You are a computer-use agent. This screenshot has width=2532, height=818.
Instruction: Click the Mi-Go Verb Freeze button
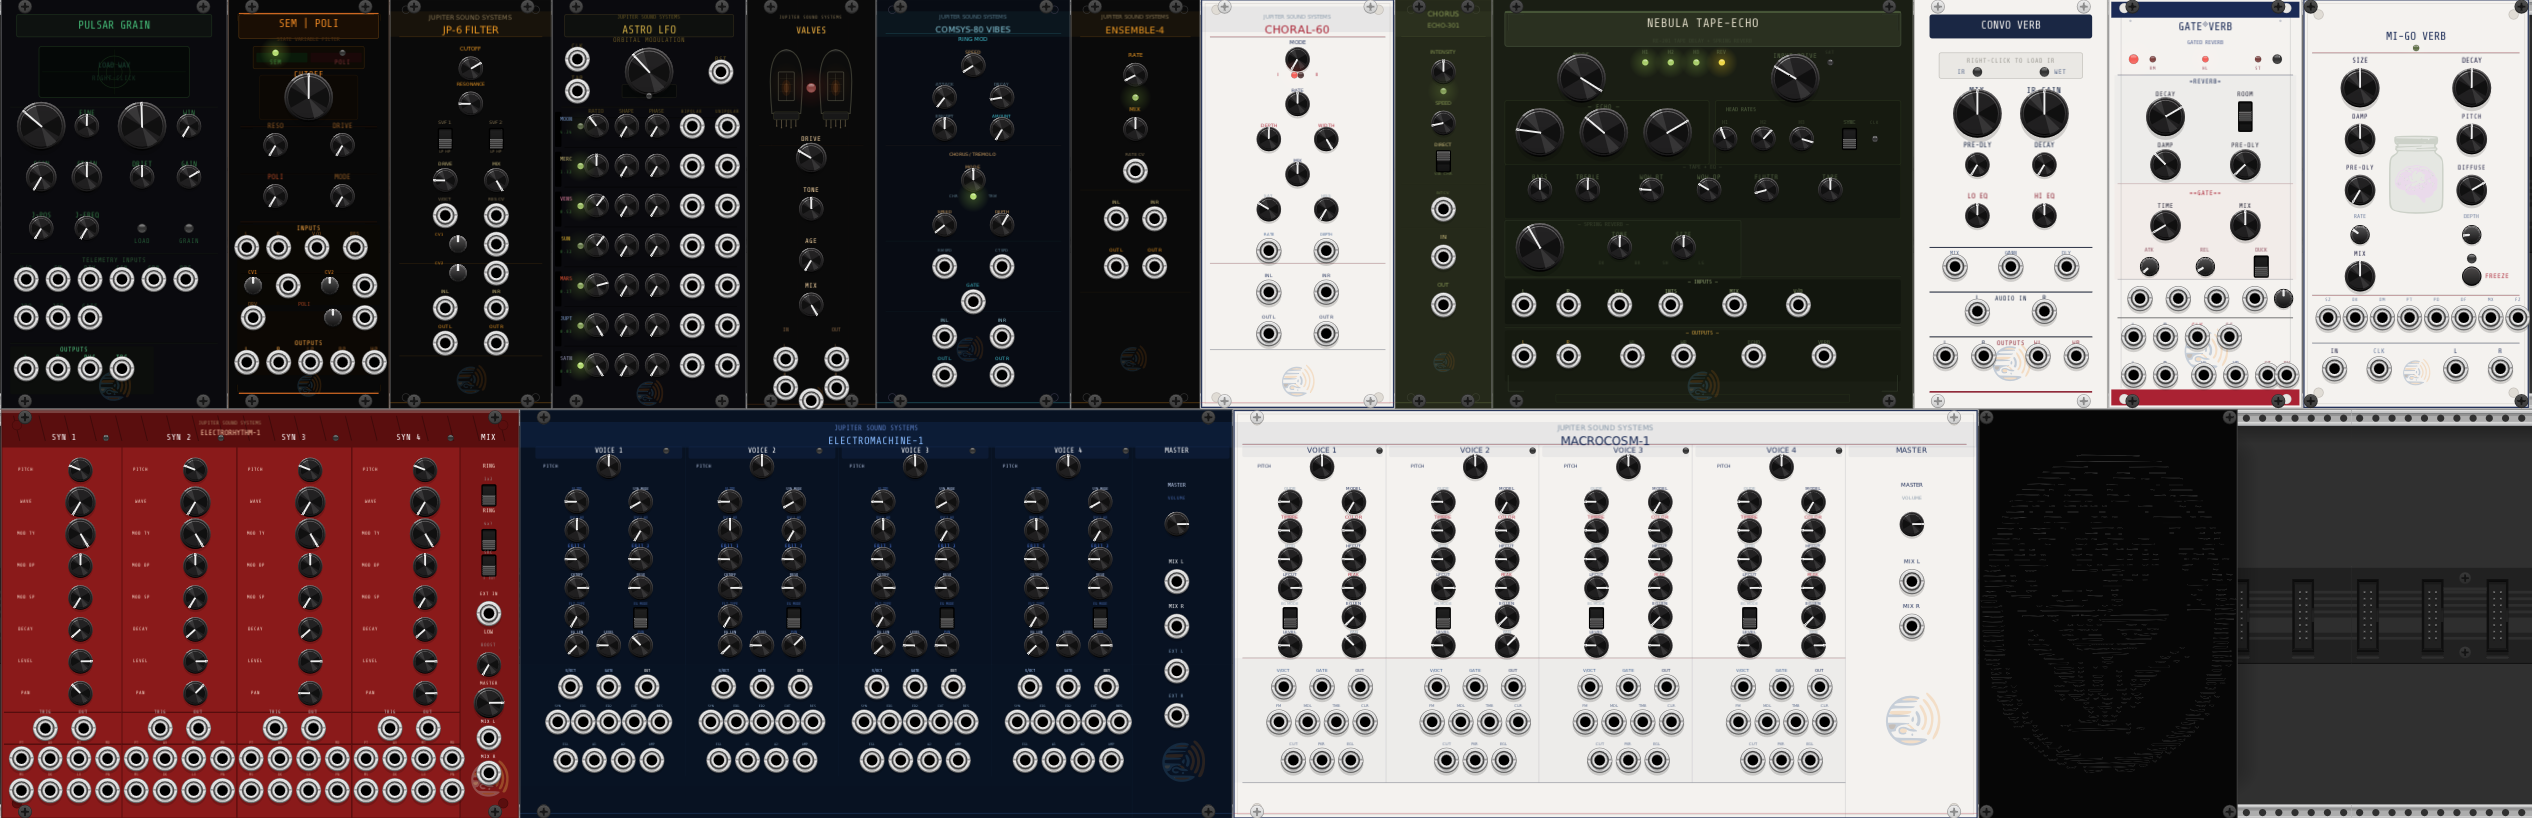[x=2471, y=275]
